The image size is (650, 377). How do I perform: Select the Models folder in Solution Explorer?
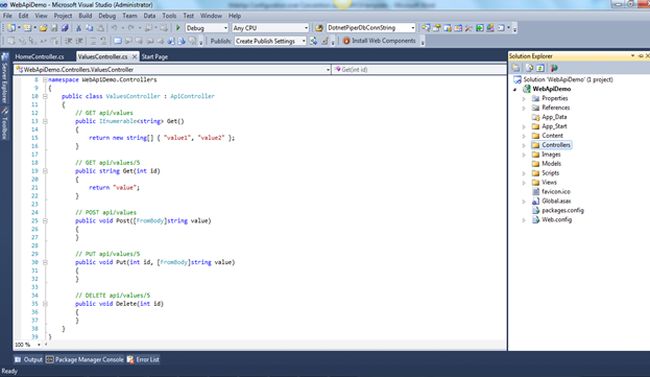coord(551,164)
